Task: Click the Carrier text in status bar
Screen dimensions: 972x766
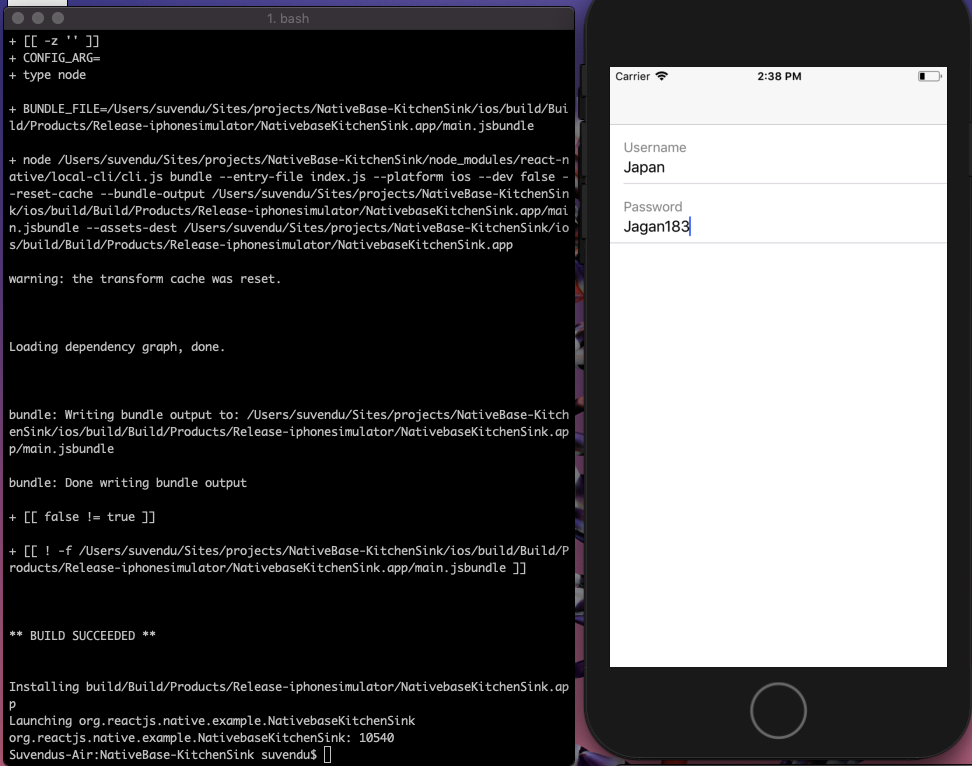Action: click(x=632, y=76)
